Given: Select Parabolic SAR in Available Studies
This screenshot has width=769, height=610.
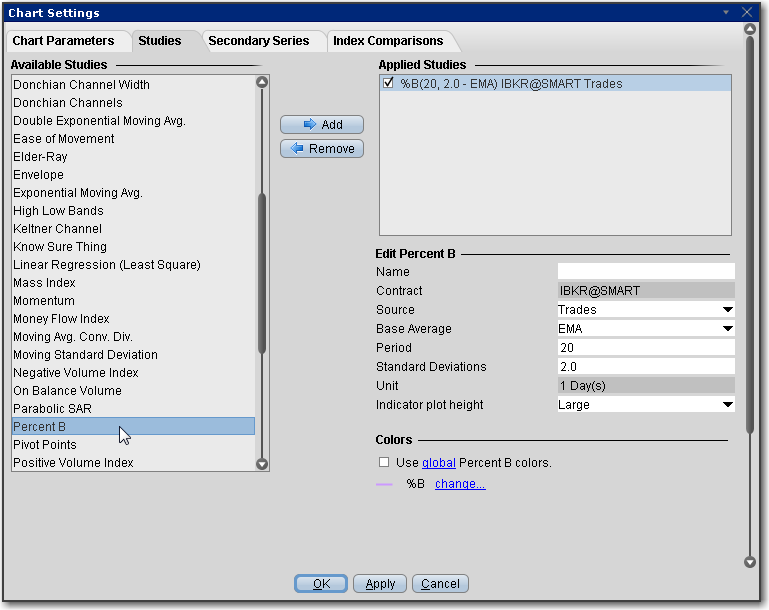Looking at the screenshot, I should [53, 409].
